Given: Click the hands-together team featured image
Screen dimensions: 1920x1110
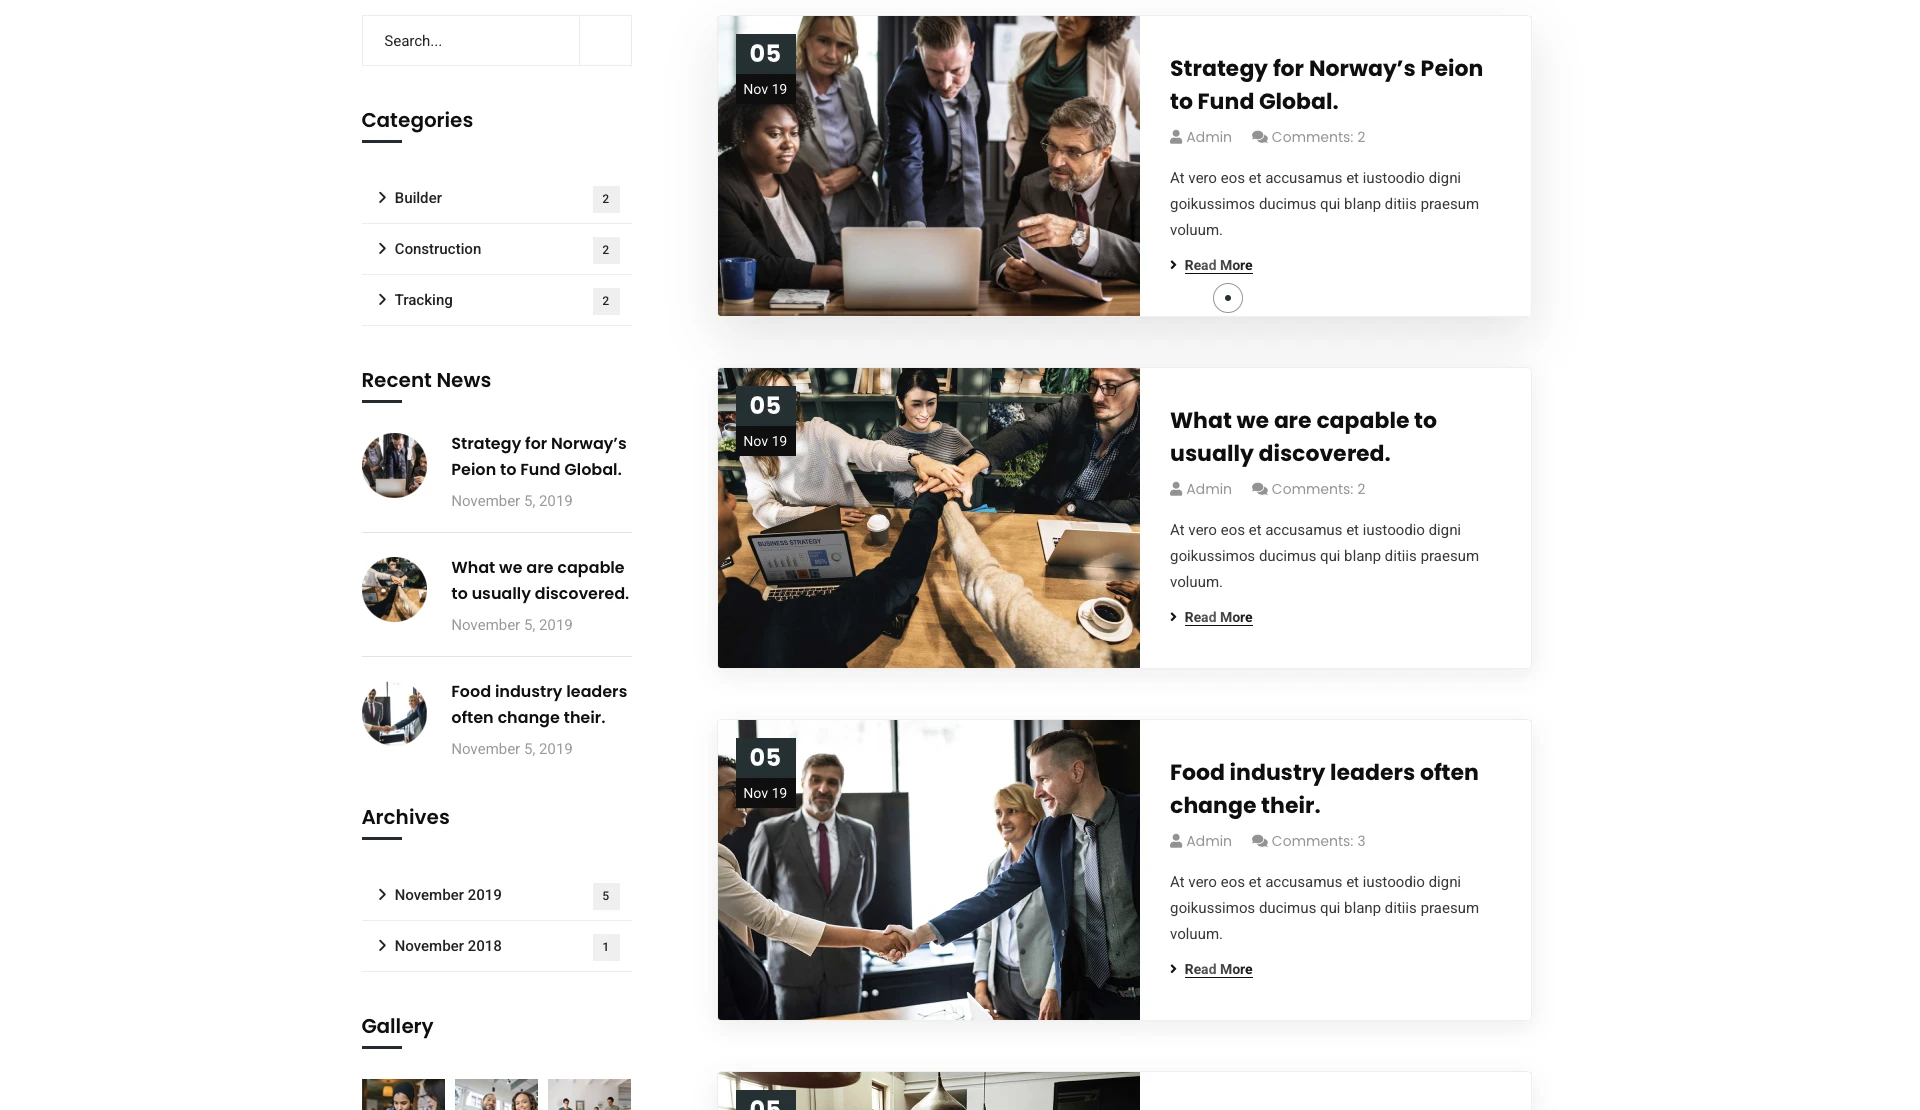Looking at the screenshot, I should [x=928, y=518].
